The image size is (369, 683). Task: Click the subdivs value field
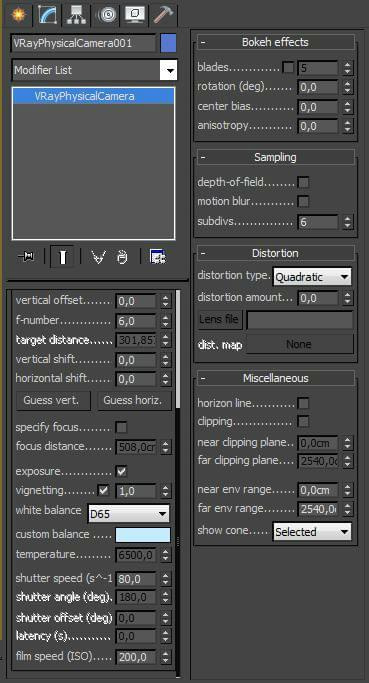tap(318, 222)
